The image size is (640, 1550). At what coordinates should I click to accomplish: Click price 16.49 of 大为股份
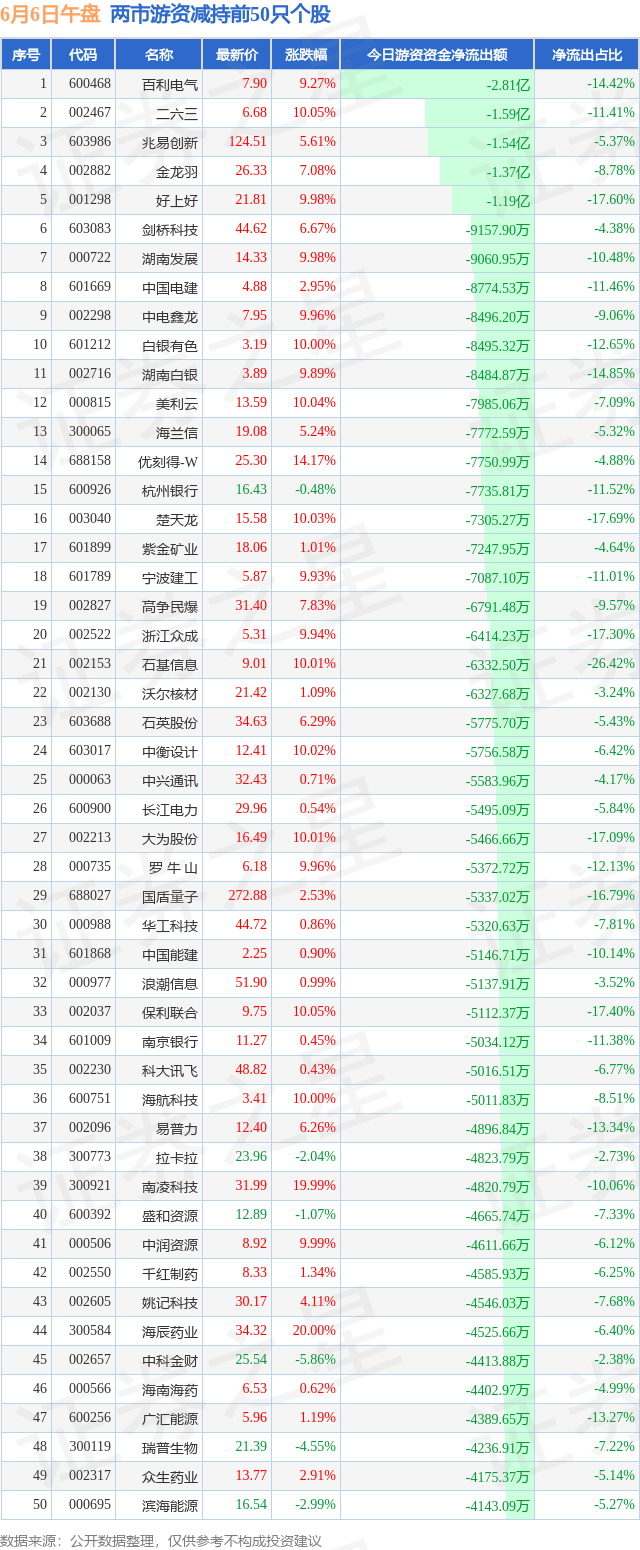pyautogui.click(x=250, y=838)
